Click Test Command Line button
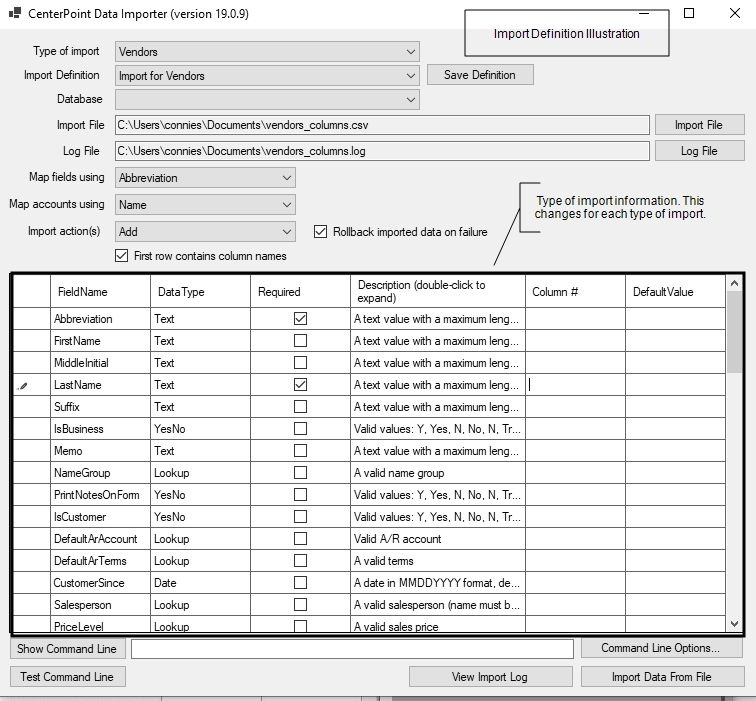This screenshot has height=701, width=756. click(68, 677)
